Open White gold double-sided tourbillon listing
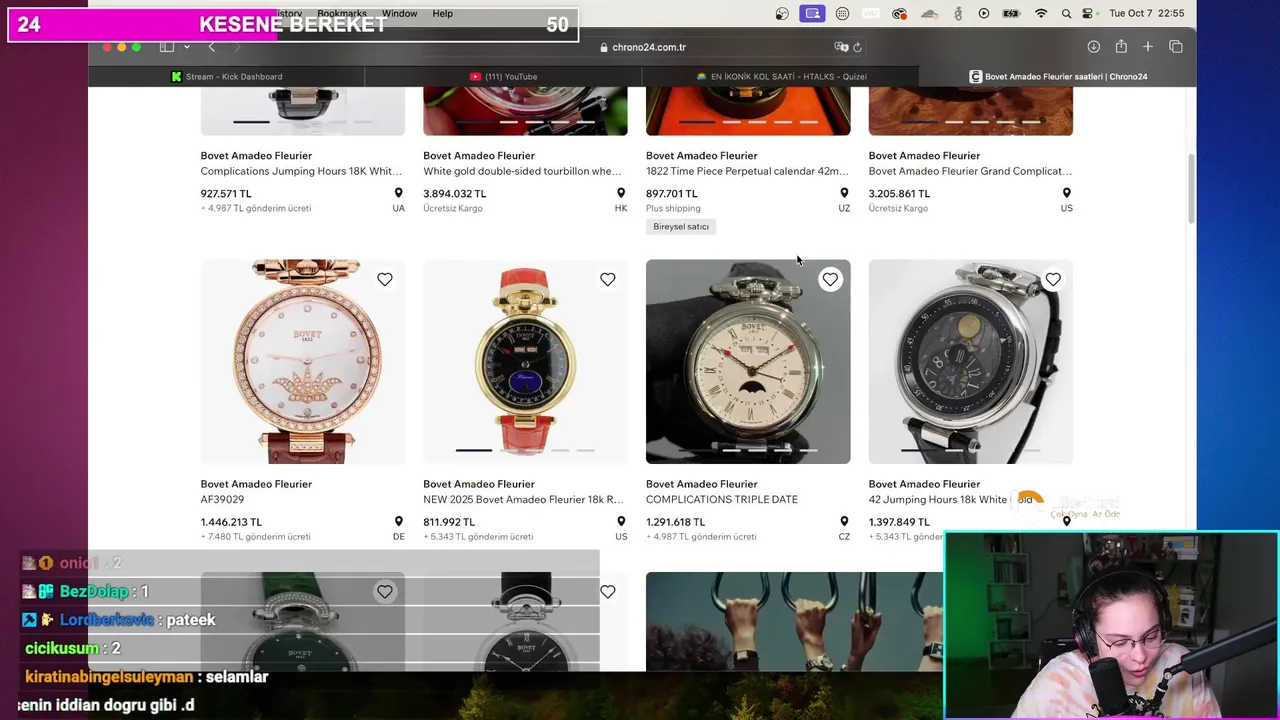This screenshot has height=720, width=1280. tap(522, 171)
